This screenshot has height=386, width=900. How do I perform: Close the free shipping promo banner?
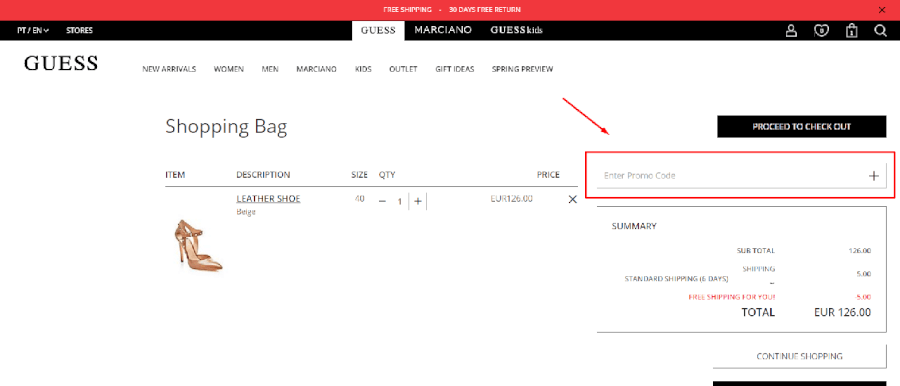tap(882, 10)
